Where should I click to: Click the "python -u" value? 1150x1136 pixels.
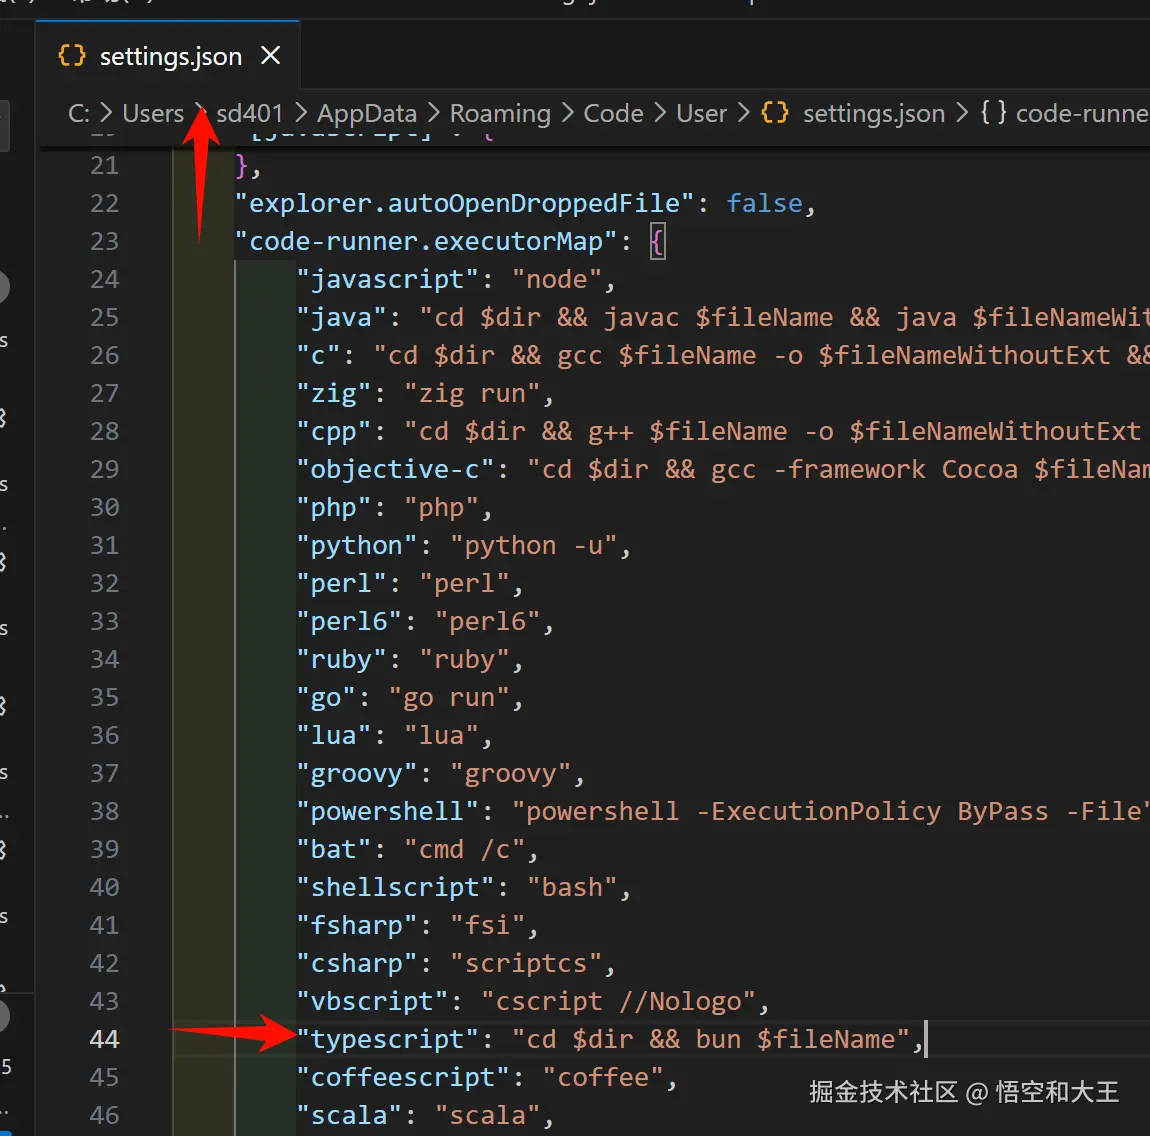534,546
